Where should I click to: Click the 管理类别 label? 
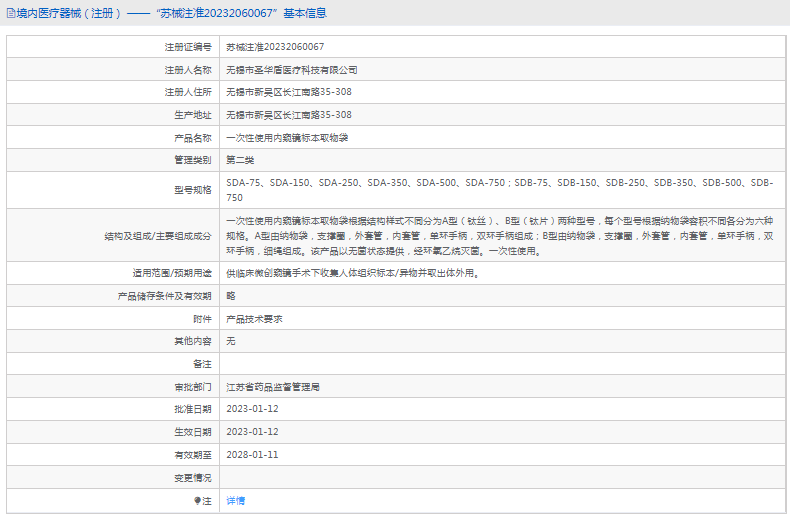(193, 160)
